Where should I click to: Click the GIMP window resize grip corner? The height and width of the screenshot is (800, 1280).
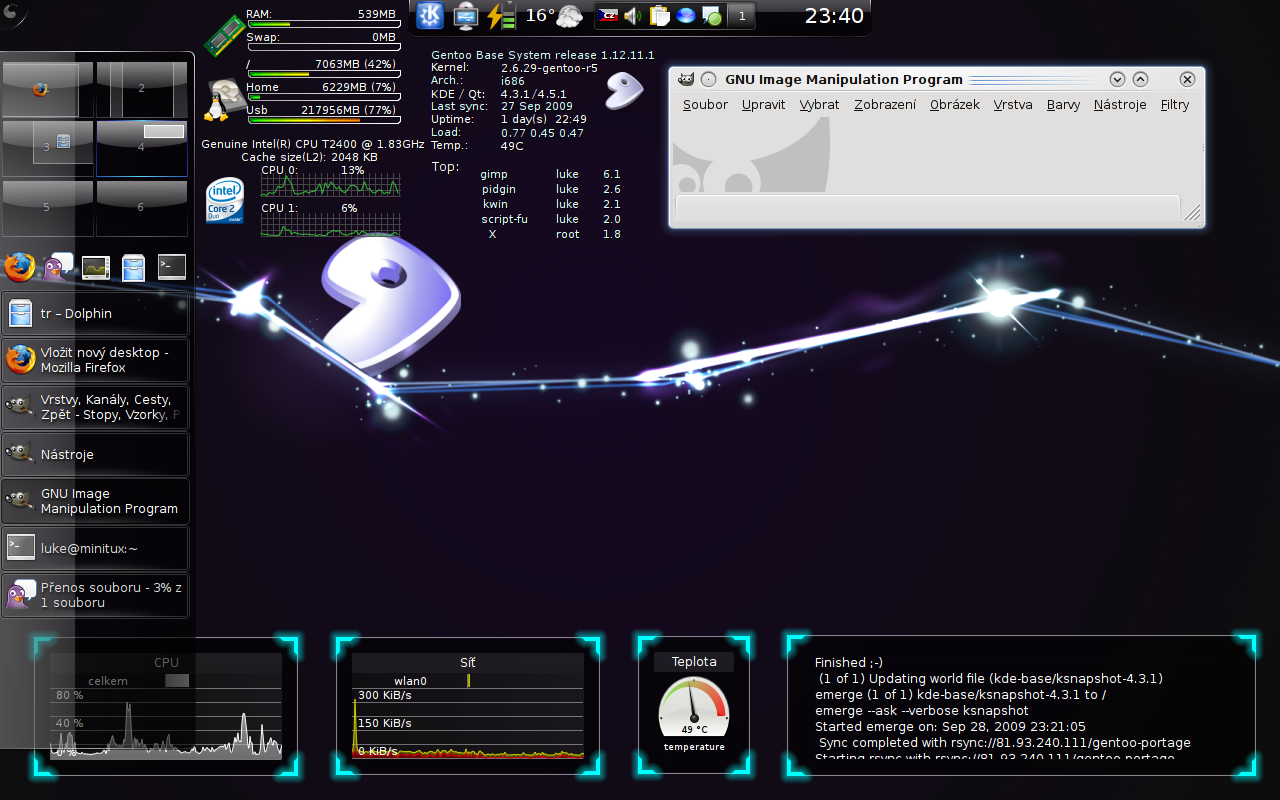coord(1192,213)
